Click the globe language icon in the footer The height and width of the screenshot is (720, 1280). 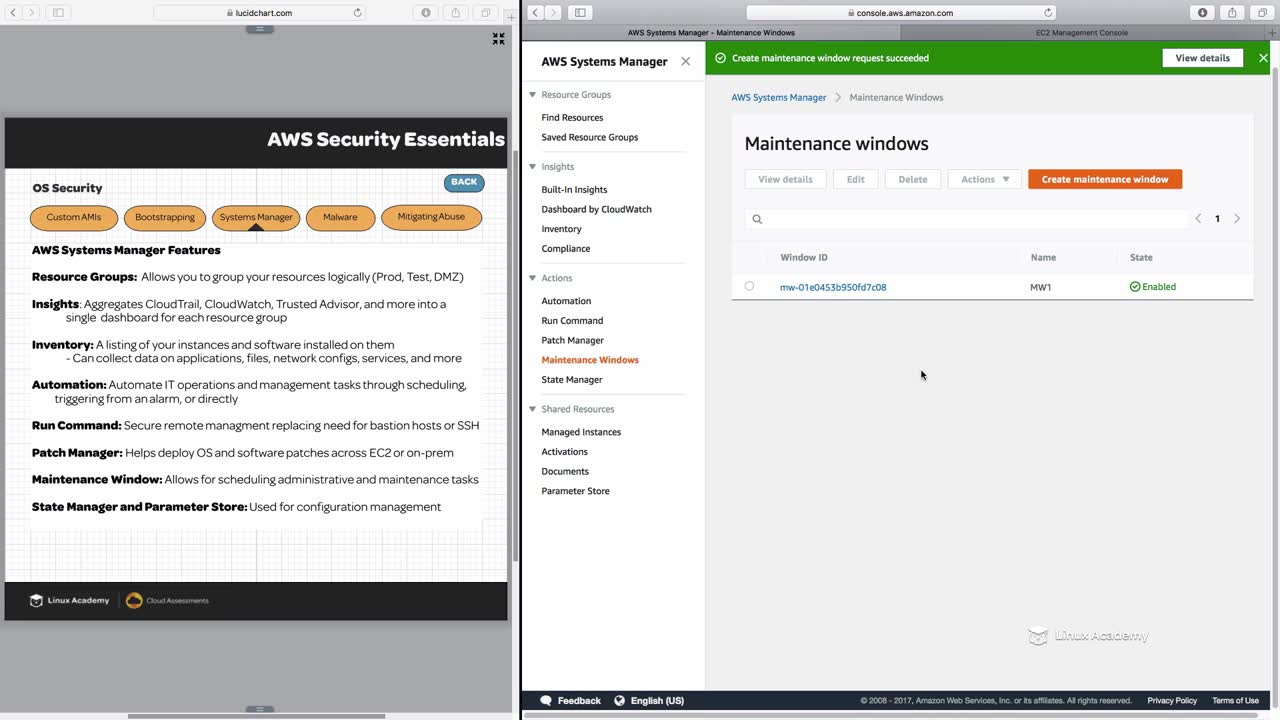[619, 701]
